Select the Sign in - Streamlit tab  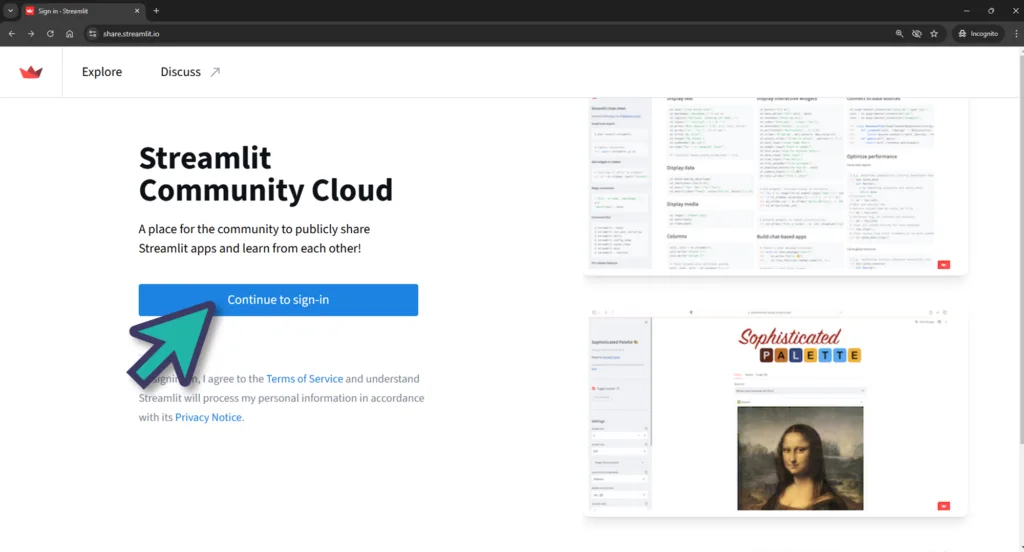80,10
